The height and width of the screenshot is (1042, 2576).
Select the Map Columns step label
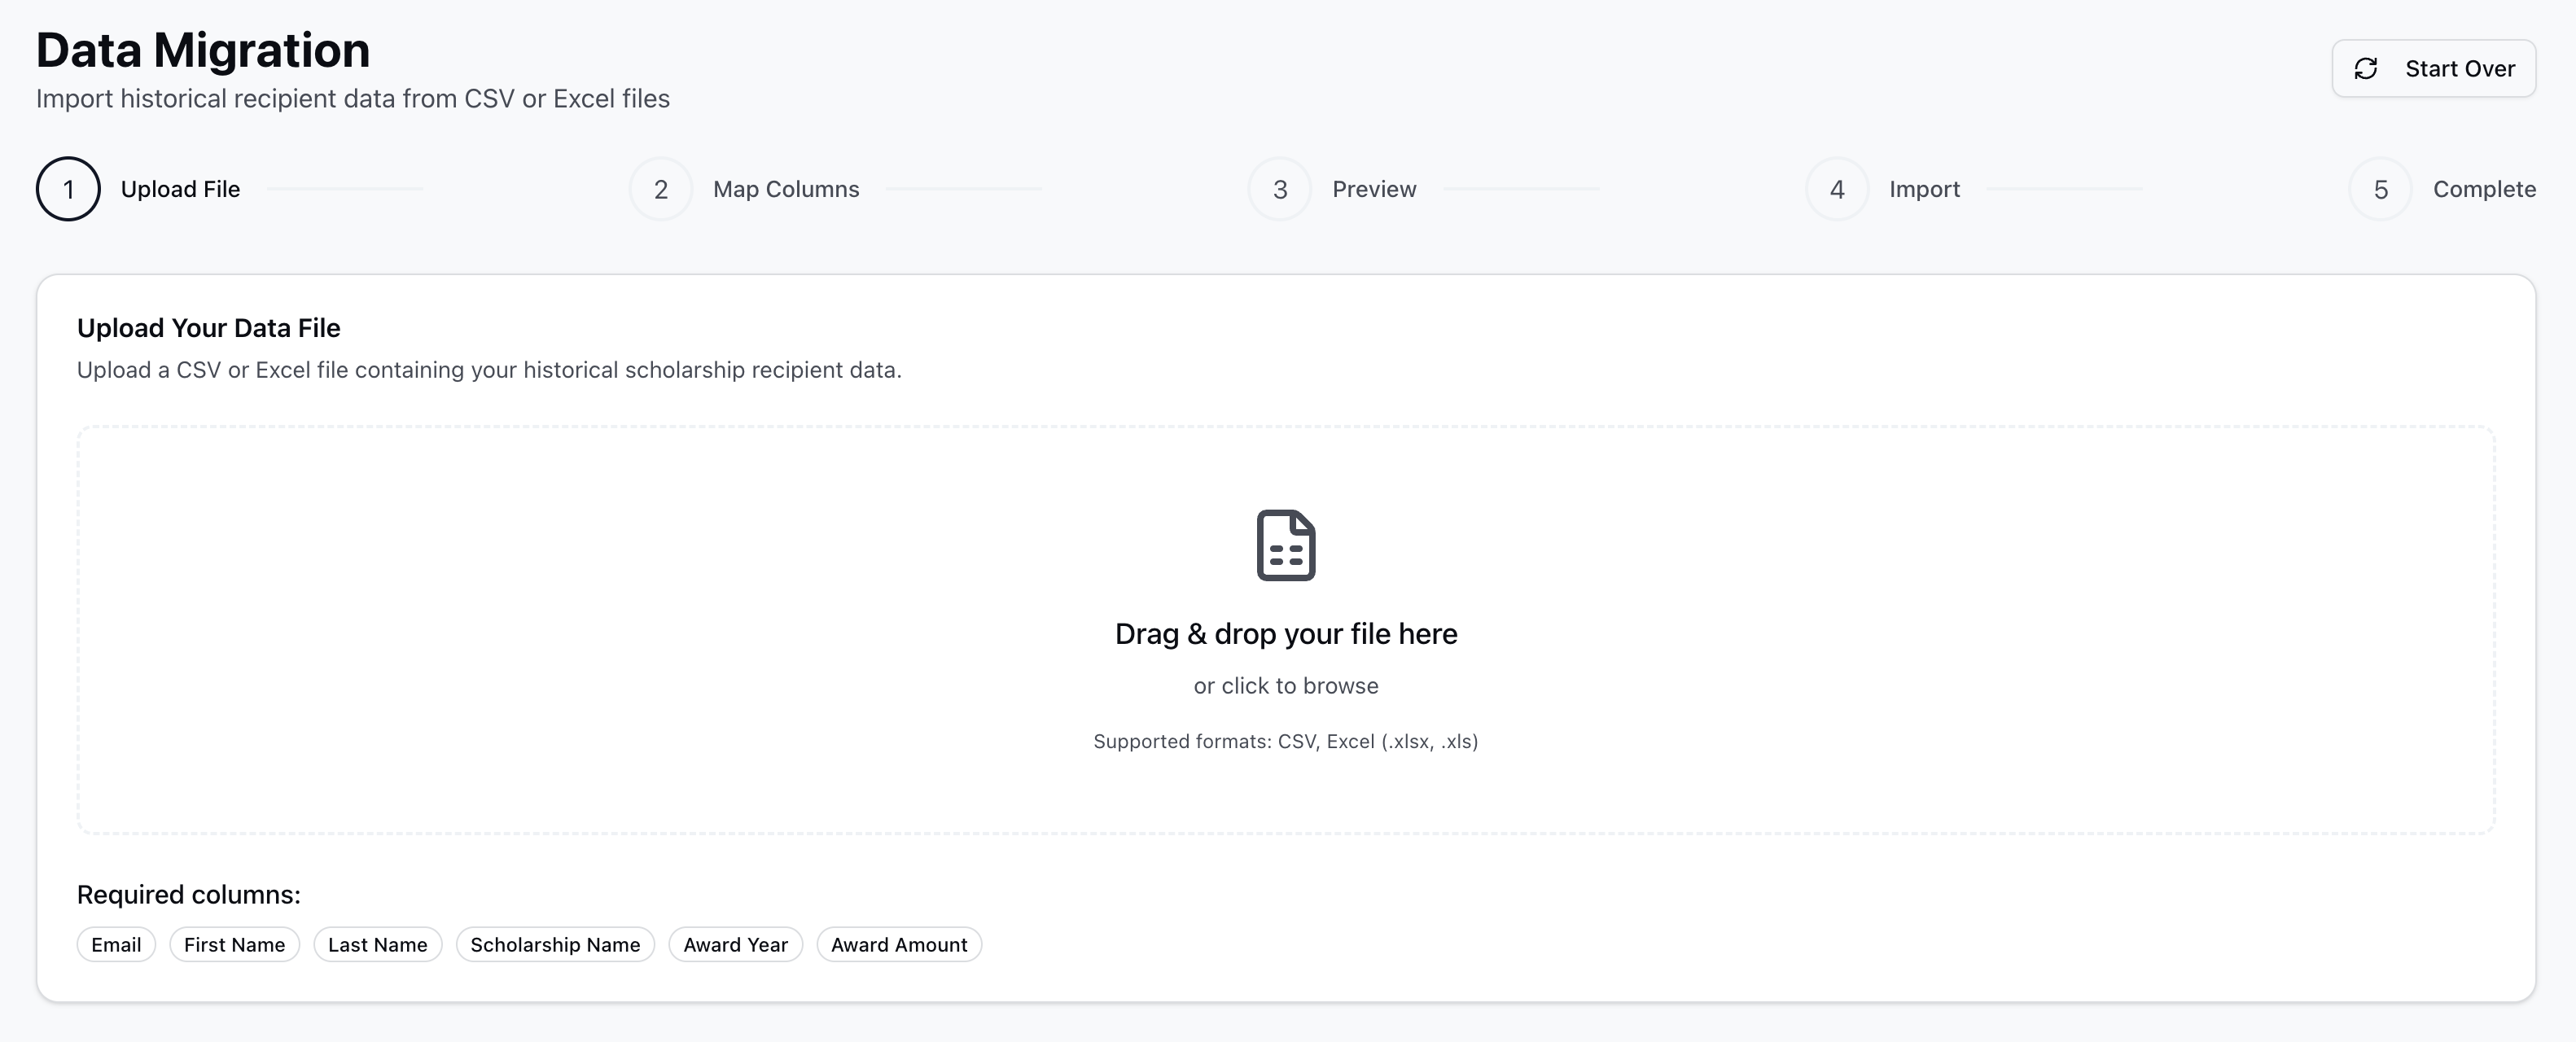[x=786, y=189]
